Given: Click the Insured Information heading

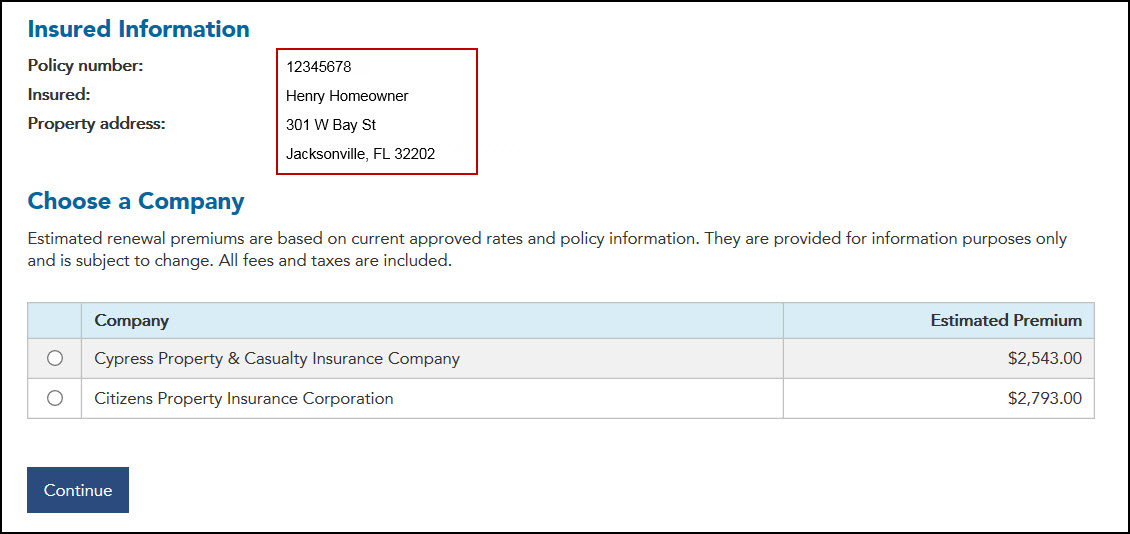Looking at the screenshot, I should click(139, 29).
